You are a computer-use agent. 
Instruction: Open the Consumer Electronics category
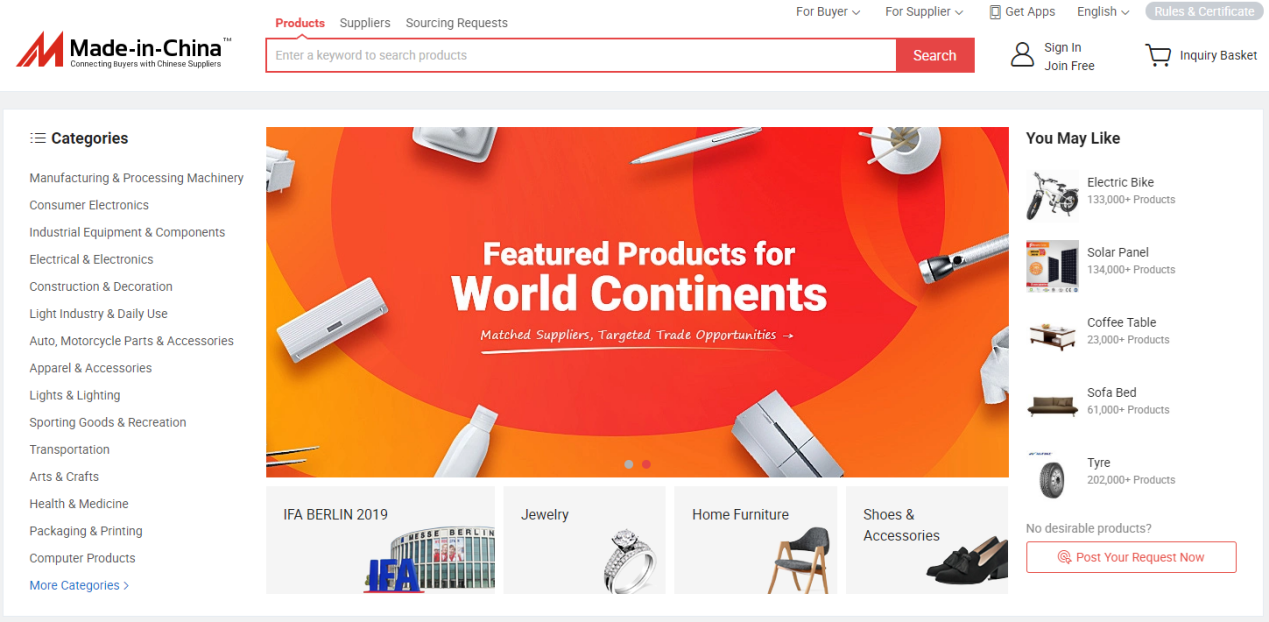89,205
